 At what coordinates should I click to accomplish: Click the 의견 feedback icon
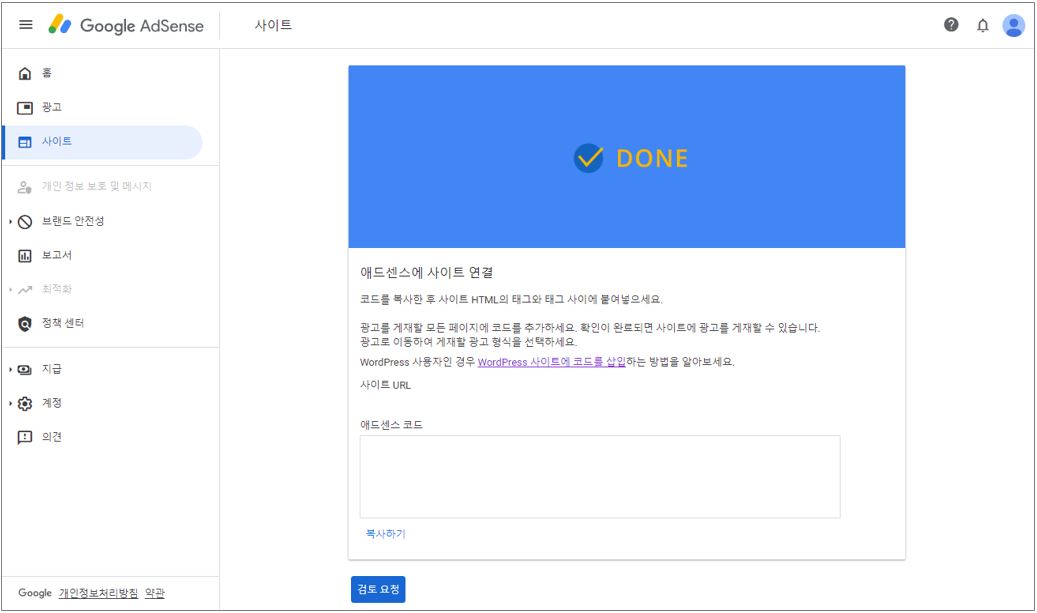26,438
